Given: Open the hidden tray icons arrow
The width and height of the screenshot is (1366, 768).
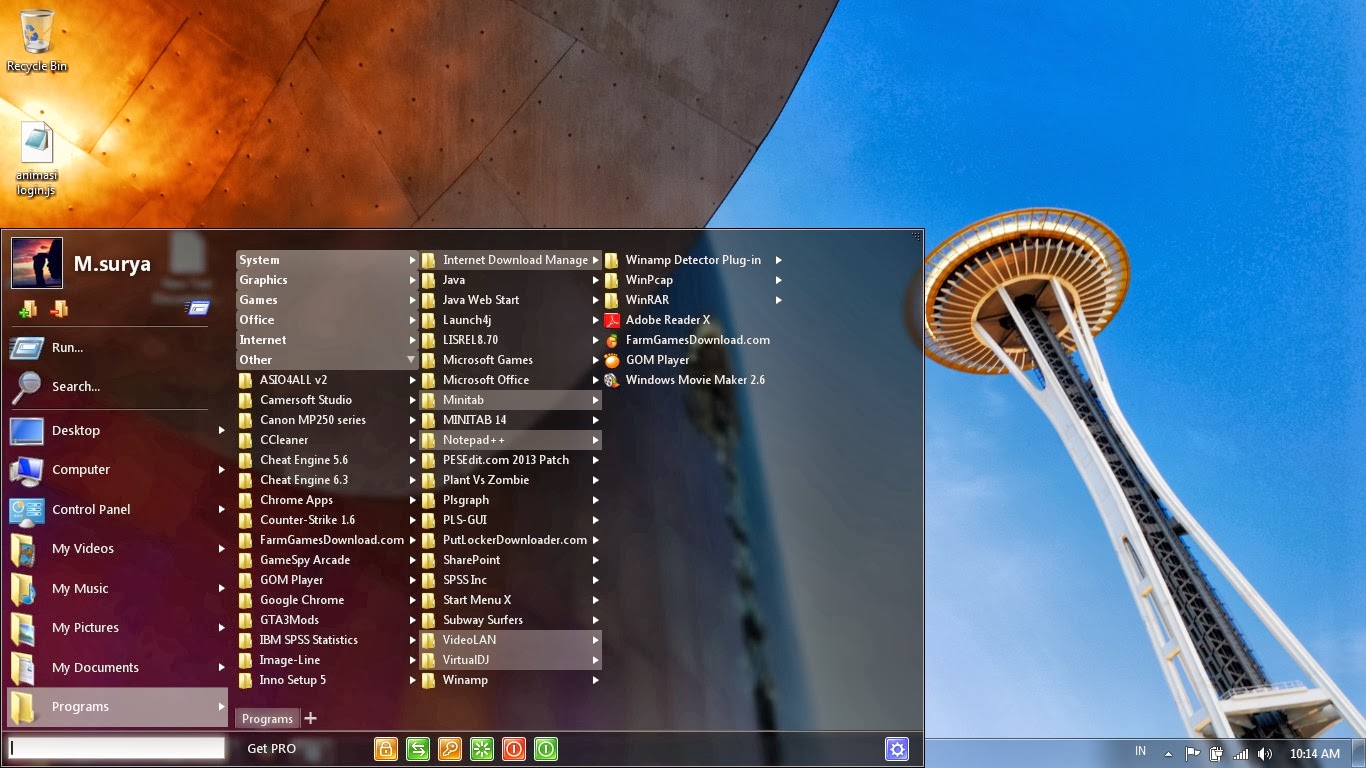Looking at the screenshot, I should point(1168,752).
